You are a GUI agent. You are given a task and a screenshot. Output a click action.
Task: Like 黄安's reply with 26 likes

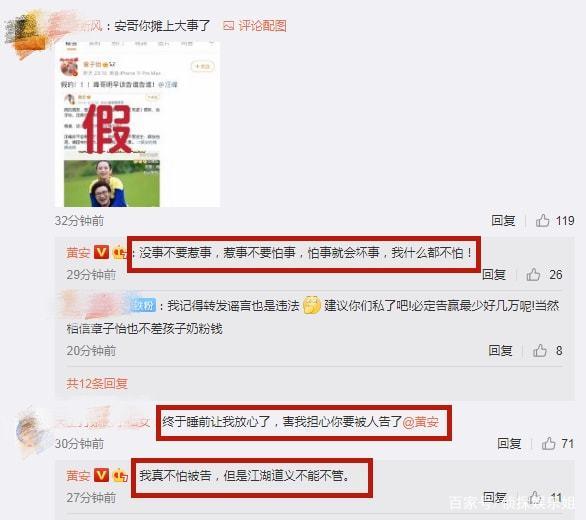pos(533,275)
